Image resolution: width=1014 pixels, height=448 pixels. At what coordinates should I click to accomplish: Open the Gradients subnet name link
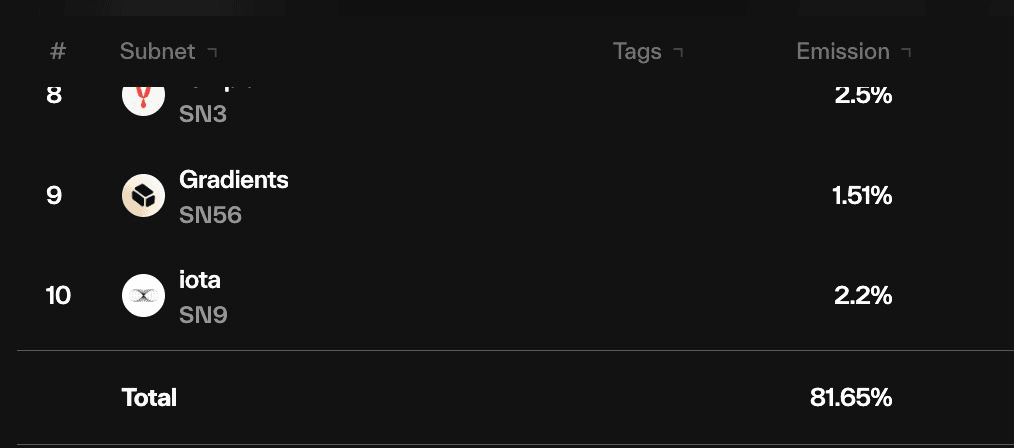[234, 180]
